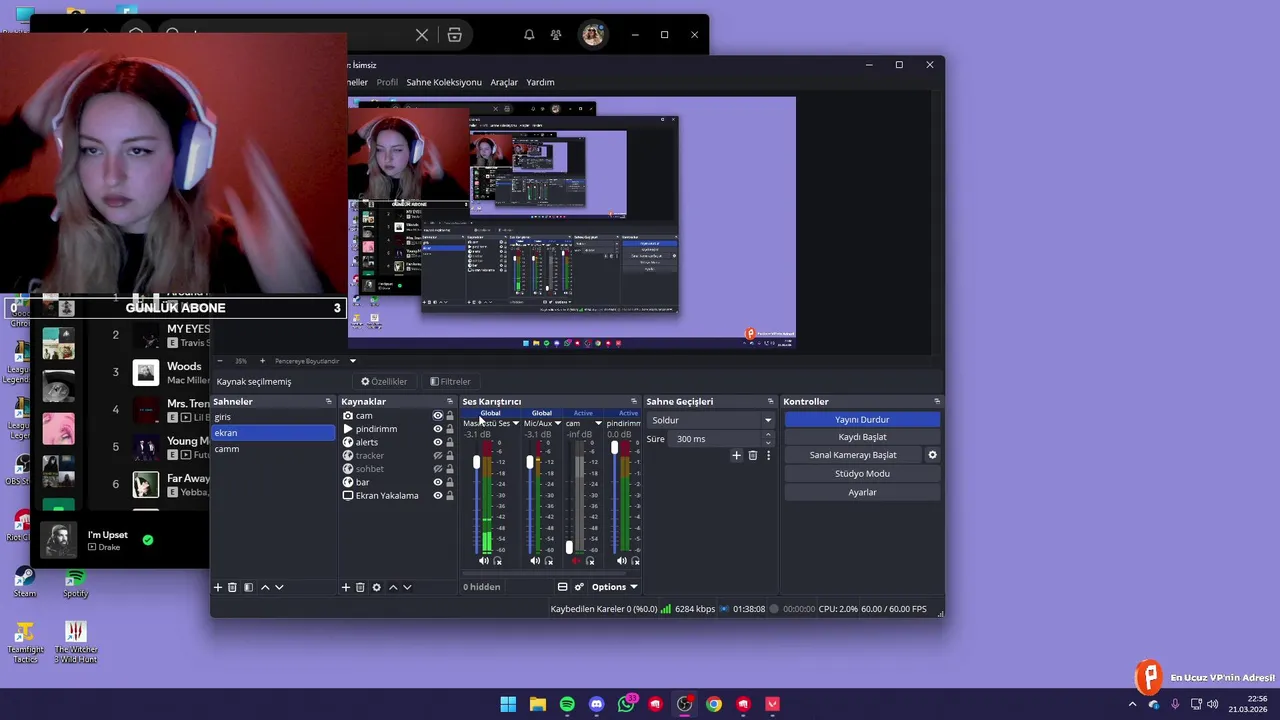Open the Soldur transition dropdown
The image size is (1280, 720).
pyautogui.click(x=711, y=420)
